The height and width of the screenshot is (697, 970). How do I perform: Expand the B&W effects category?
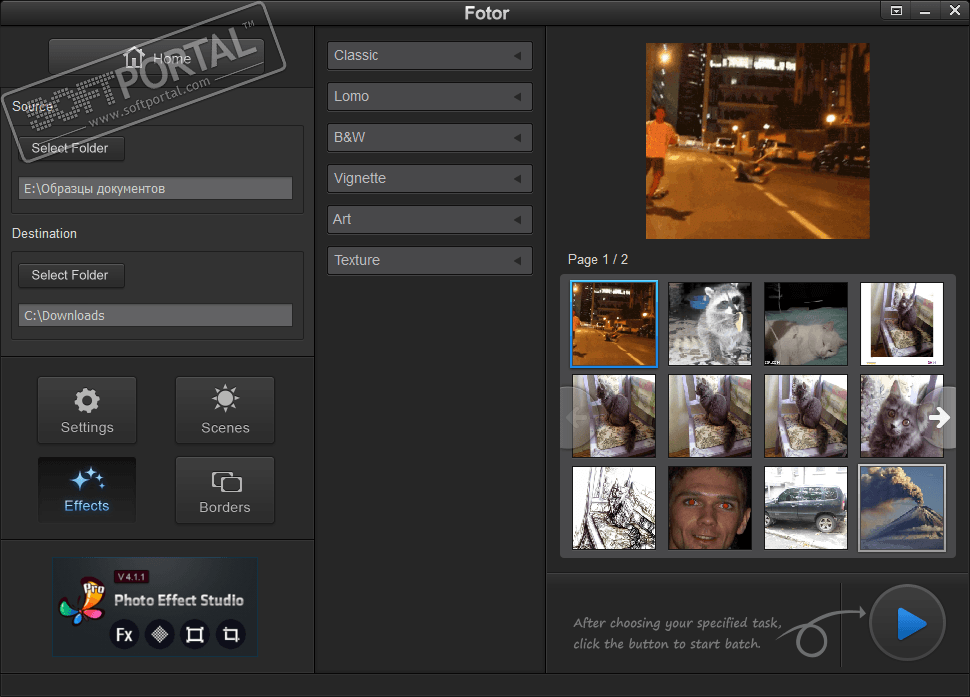pos(429,138)
